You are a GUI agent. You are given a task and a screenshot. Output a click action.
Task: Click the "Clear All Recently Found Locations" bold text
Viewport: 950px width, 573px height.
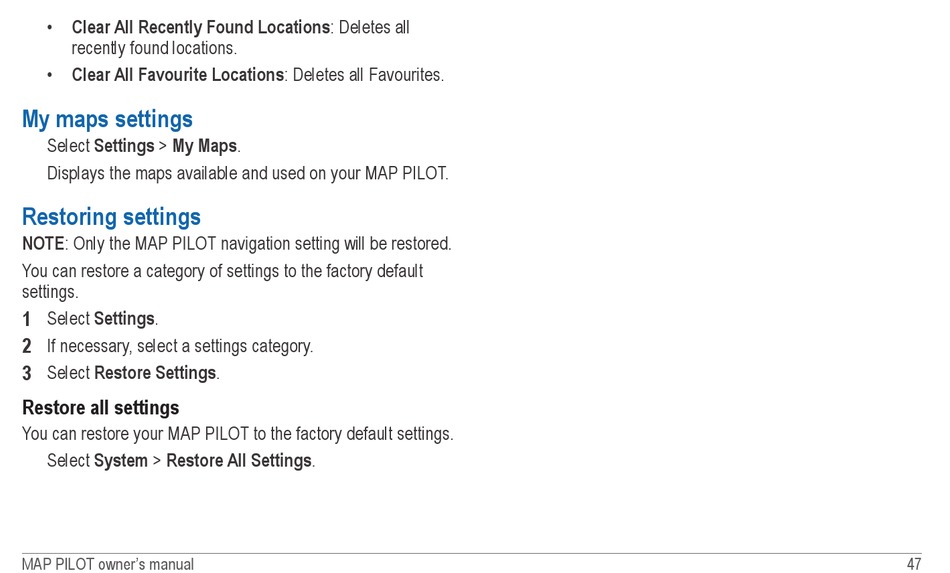pos(200,27)
